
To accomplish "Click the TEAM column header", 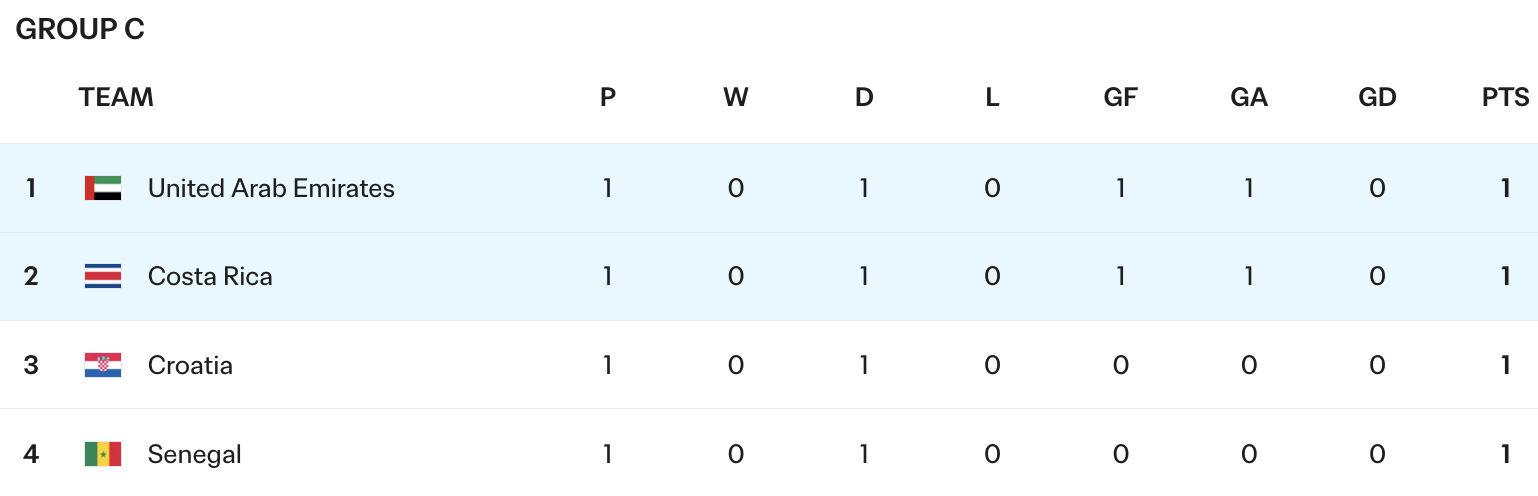I will 116,97.
